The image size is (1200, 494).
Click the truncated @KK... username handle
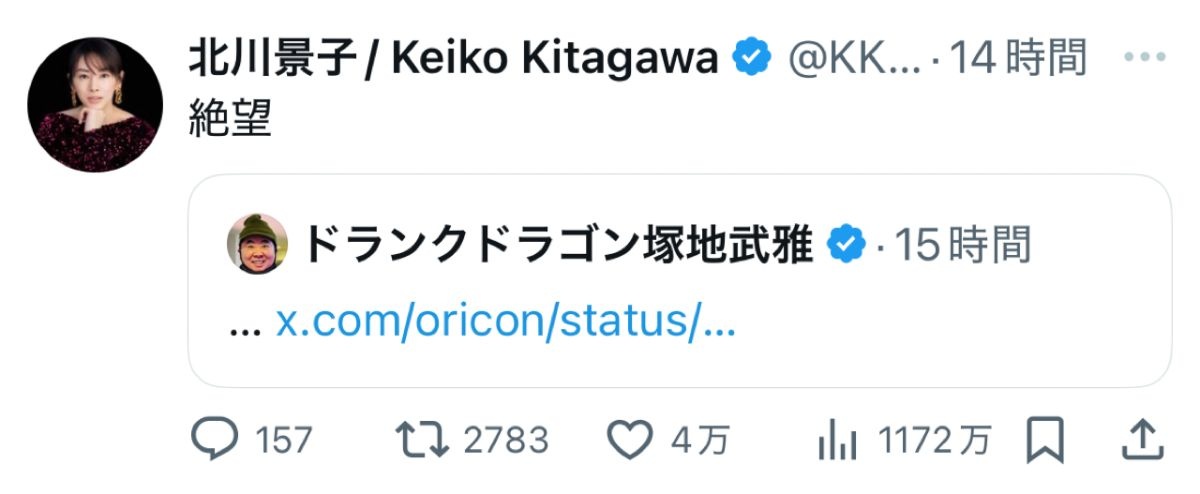pyautogui.click(x=855, y=59)
